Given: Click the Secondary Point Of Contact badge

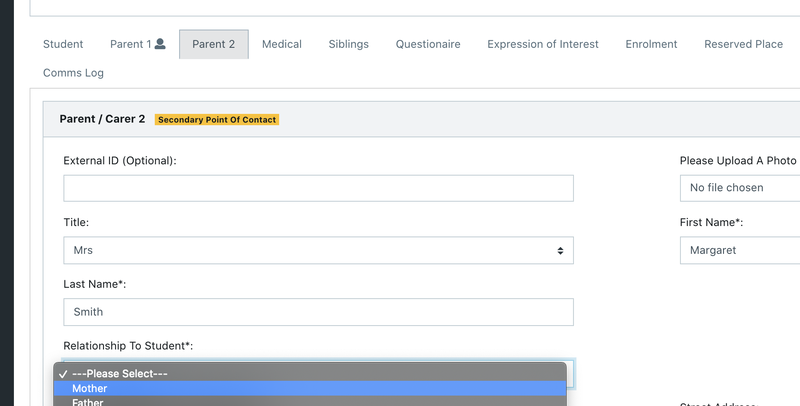Looking at the screenshot, I should tap(217, 119).
